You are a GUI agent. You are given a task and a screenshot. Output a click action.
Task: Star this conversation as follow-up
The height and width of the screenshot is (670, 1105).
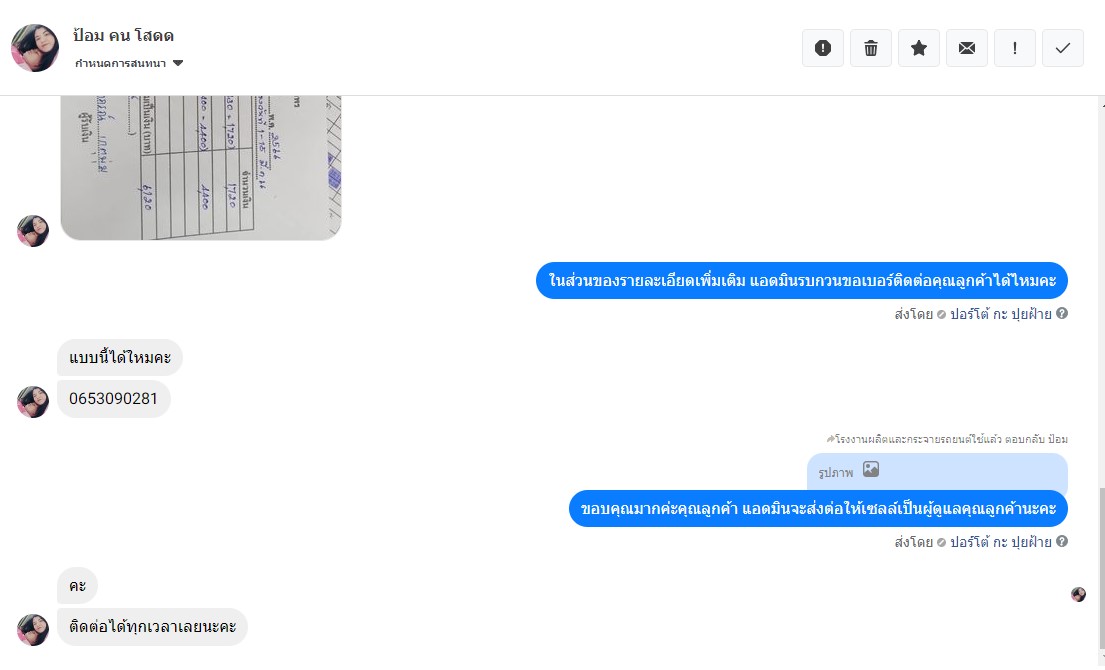918,48
